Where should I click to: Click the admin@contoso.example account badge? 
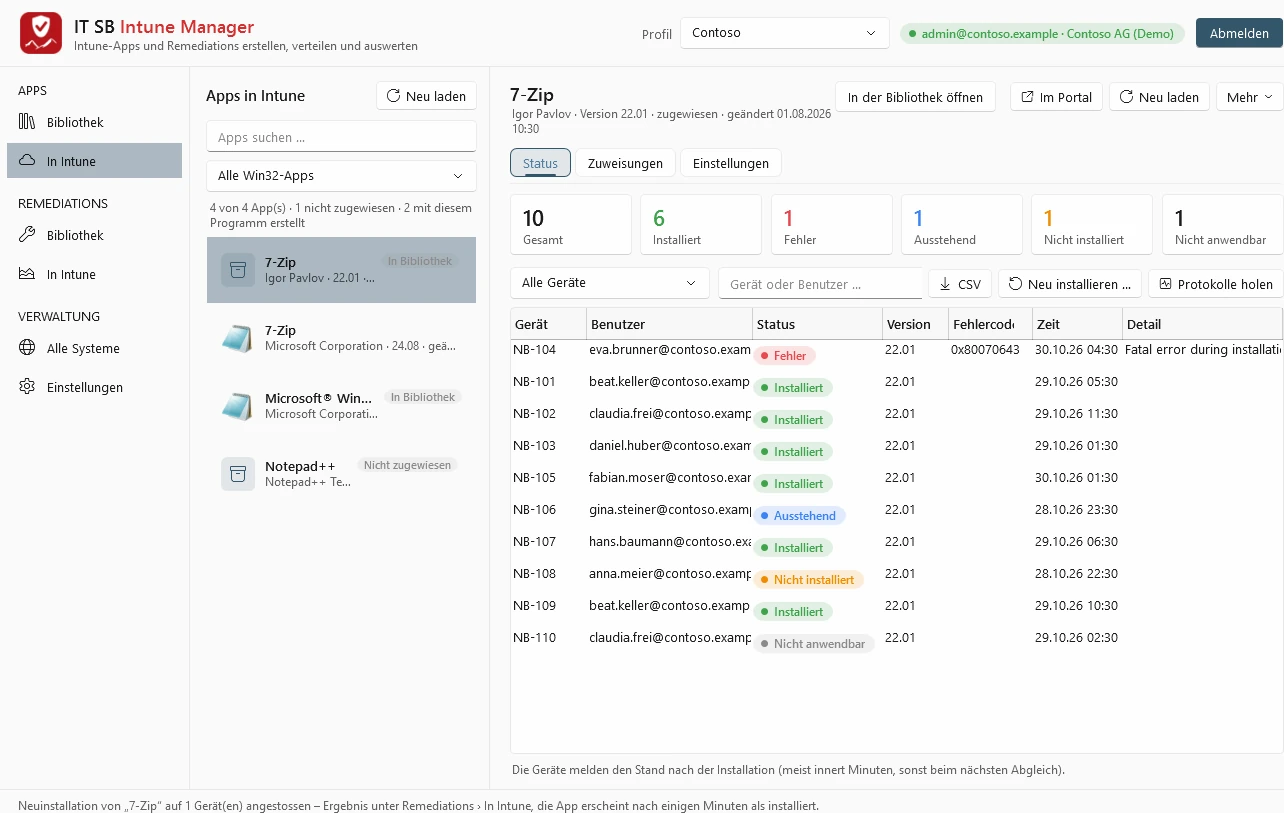pos(1042,34)
